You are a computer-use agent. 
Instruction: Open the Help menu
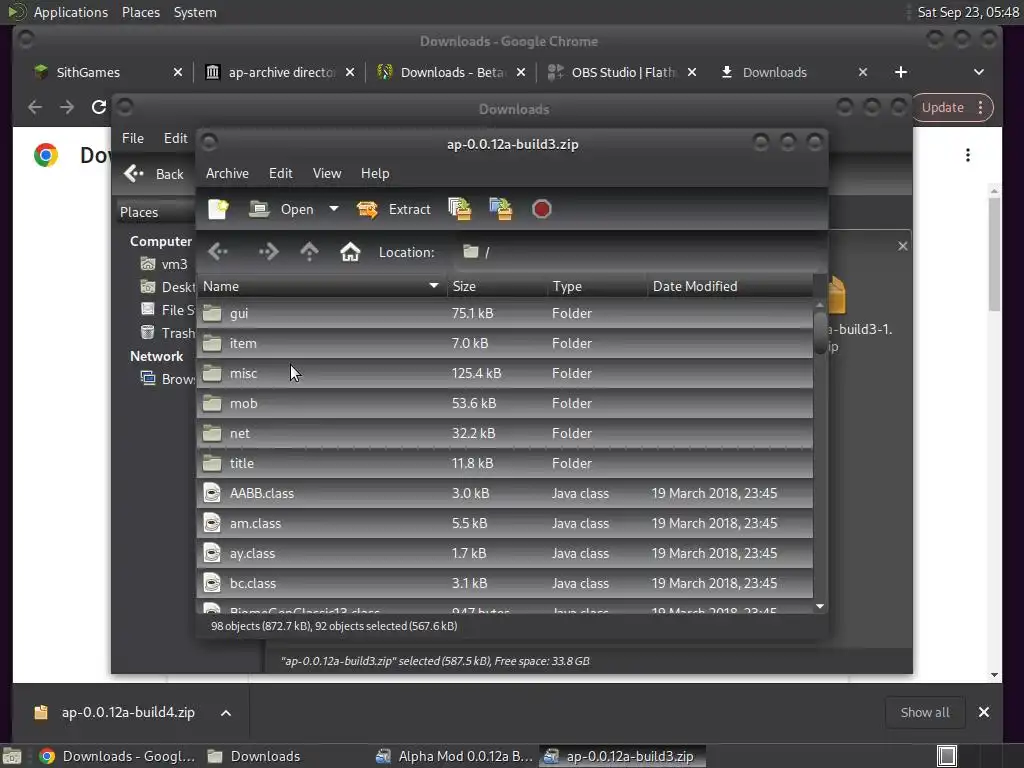375,173
